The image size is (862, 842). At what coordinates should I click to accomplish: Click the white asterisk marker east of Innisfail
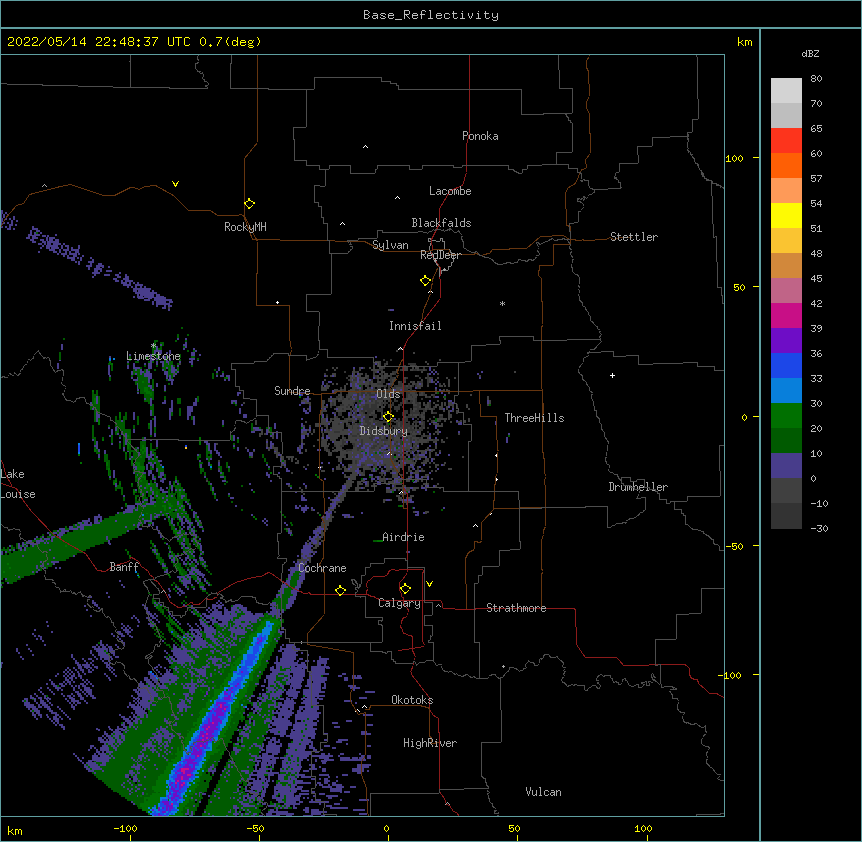[502, 303]
